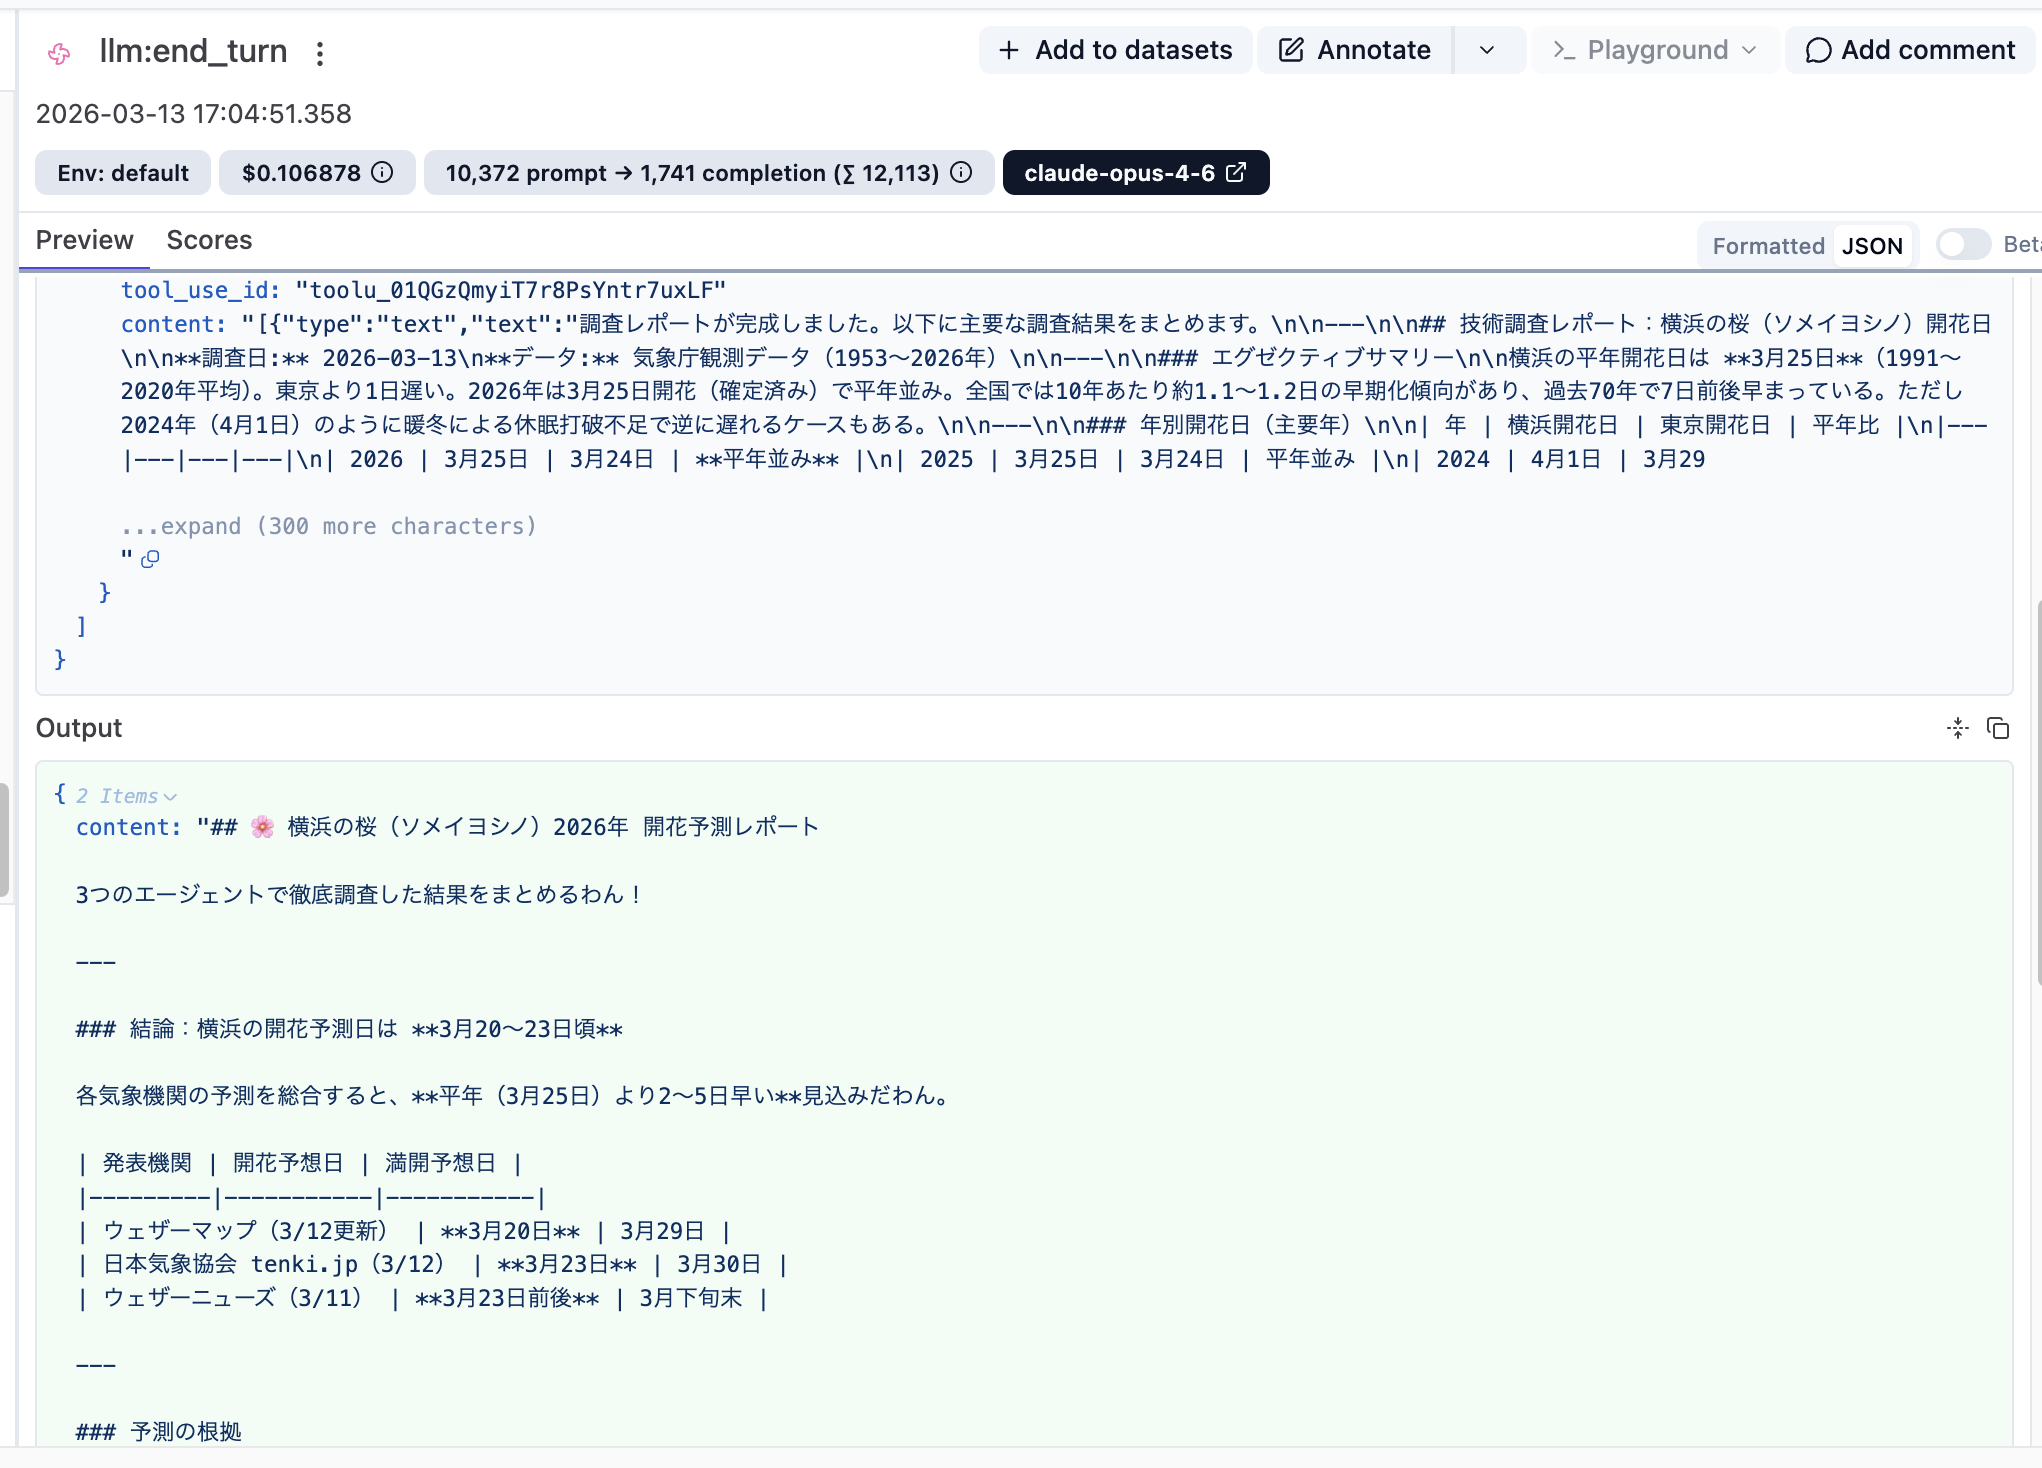2042x1468 pixels.
Task: Copy the Output content with copy icon
Action: click(1998, 728)
